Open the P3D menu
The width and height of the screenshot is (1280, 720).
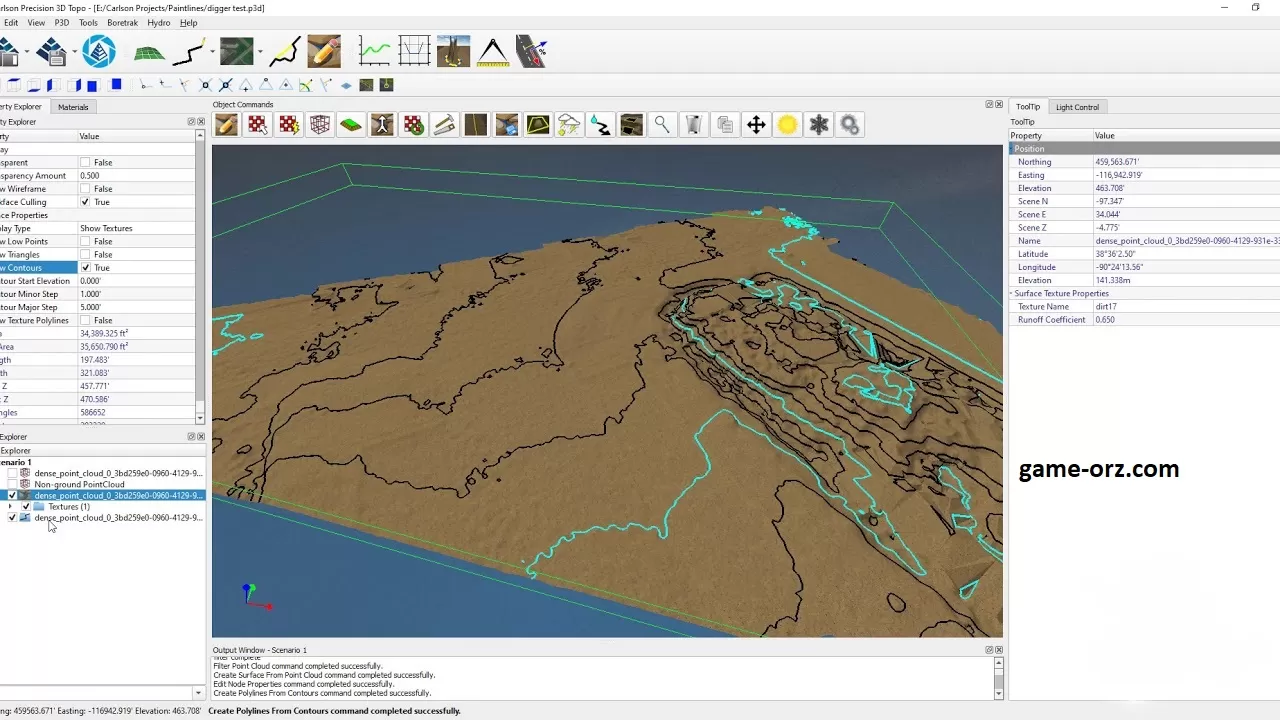pyautogui.click(x=62, y=22)
